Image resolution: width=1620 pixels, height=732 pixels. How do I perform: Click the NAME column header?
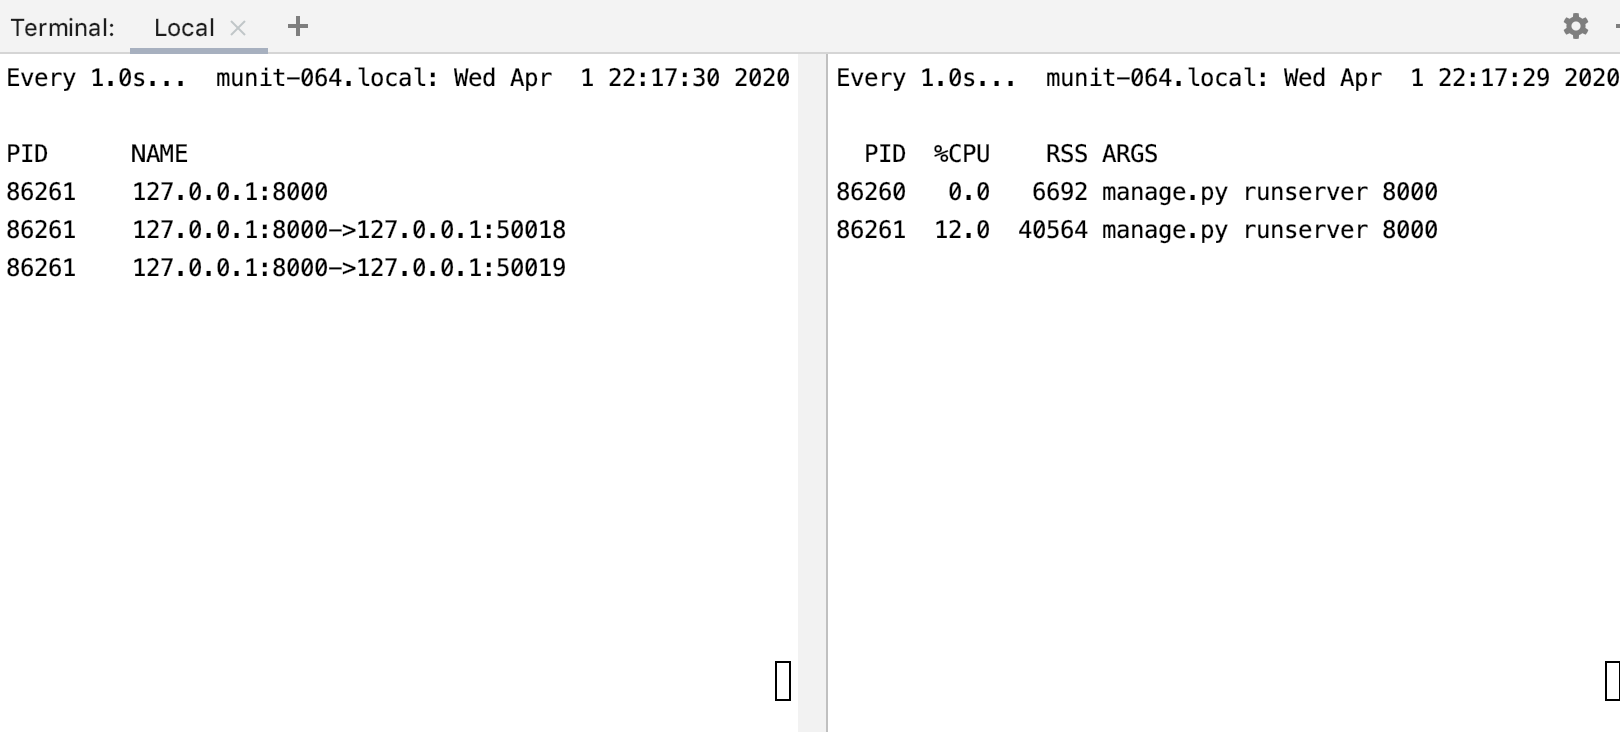pos(159,154)
